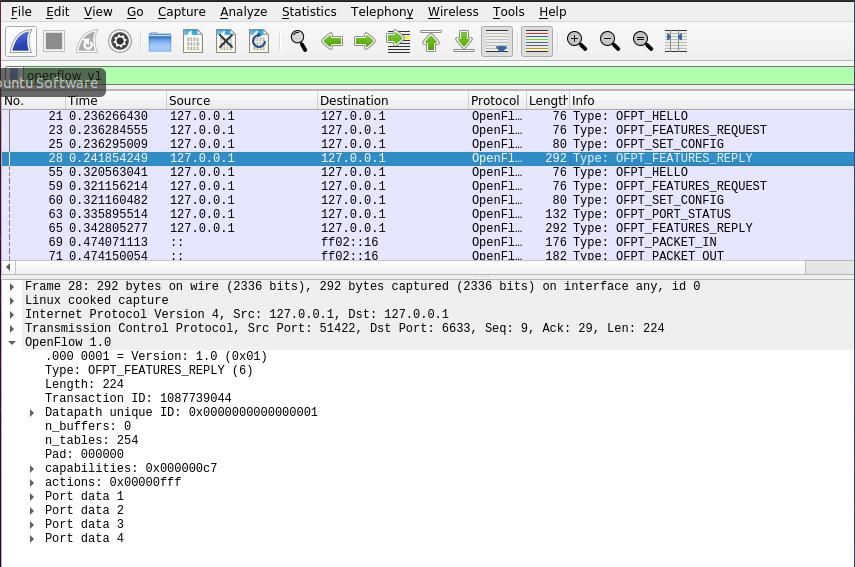Expand Linux cooked capture section
This screenshot has width=855, height=567.
pyautogui.click(x=12, y=300)
